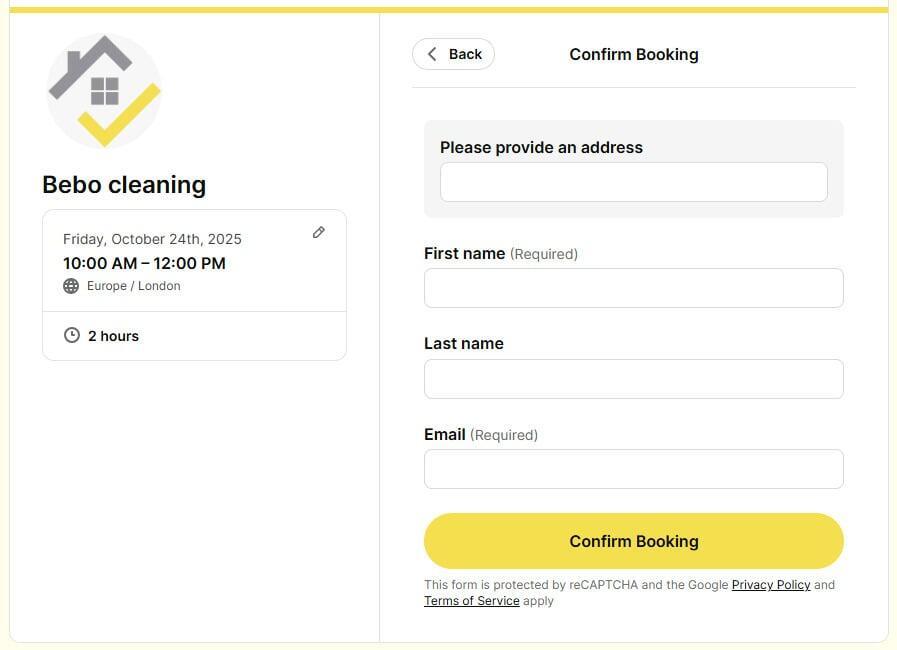Click the 10:00 AM – 12:00 PM time slot
897x650 pixels.
[x=144, y=263]
